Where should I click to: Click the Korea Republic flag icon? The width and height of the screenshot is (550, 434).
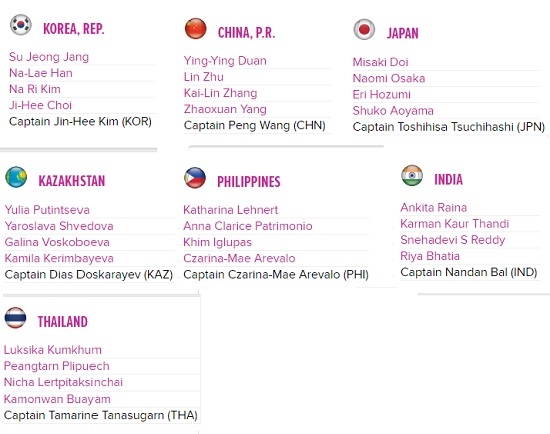click(21, 25)
